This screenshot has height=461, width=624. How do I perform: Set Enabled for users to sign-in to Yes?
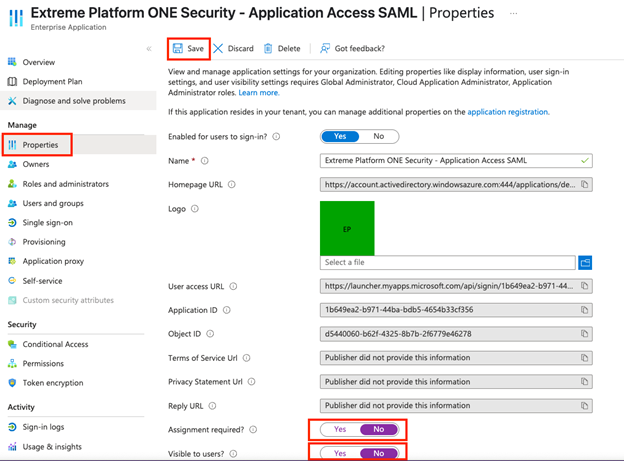[x=340, y=136]
